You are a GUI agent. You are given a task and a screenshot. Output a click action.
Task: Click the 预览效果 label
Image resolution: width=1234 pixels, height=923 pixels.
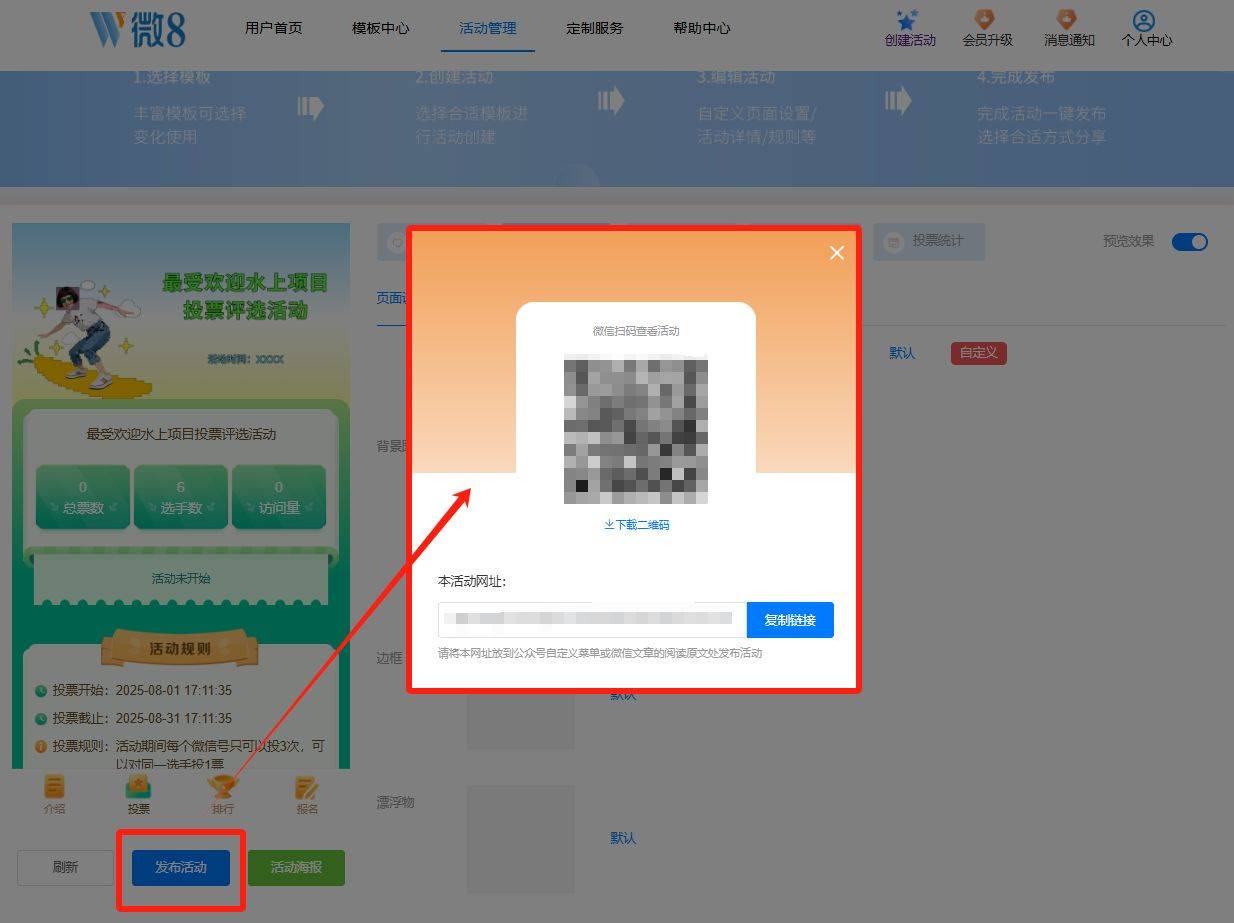tap(1128, 241)
